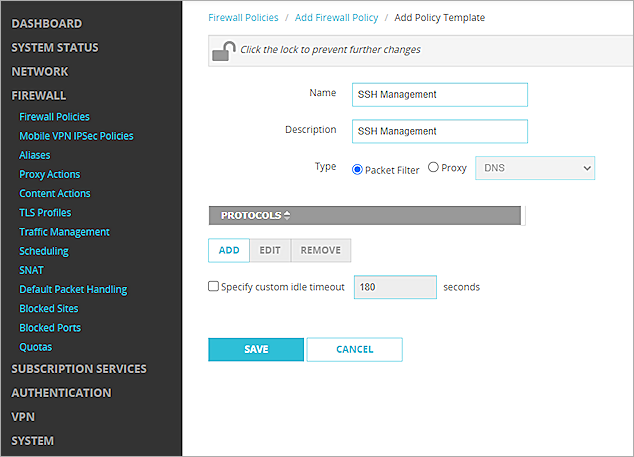
Task: Open Content Actions page
Action: (55, 193)
